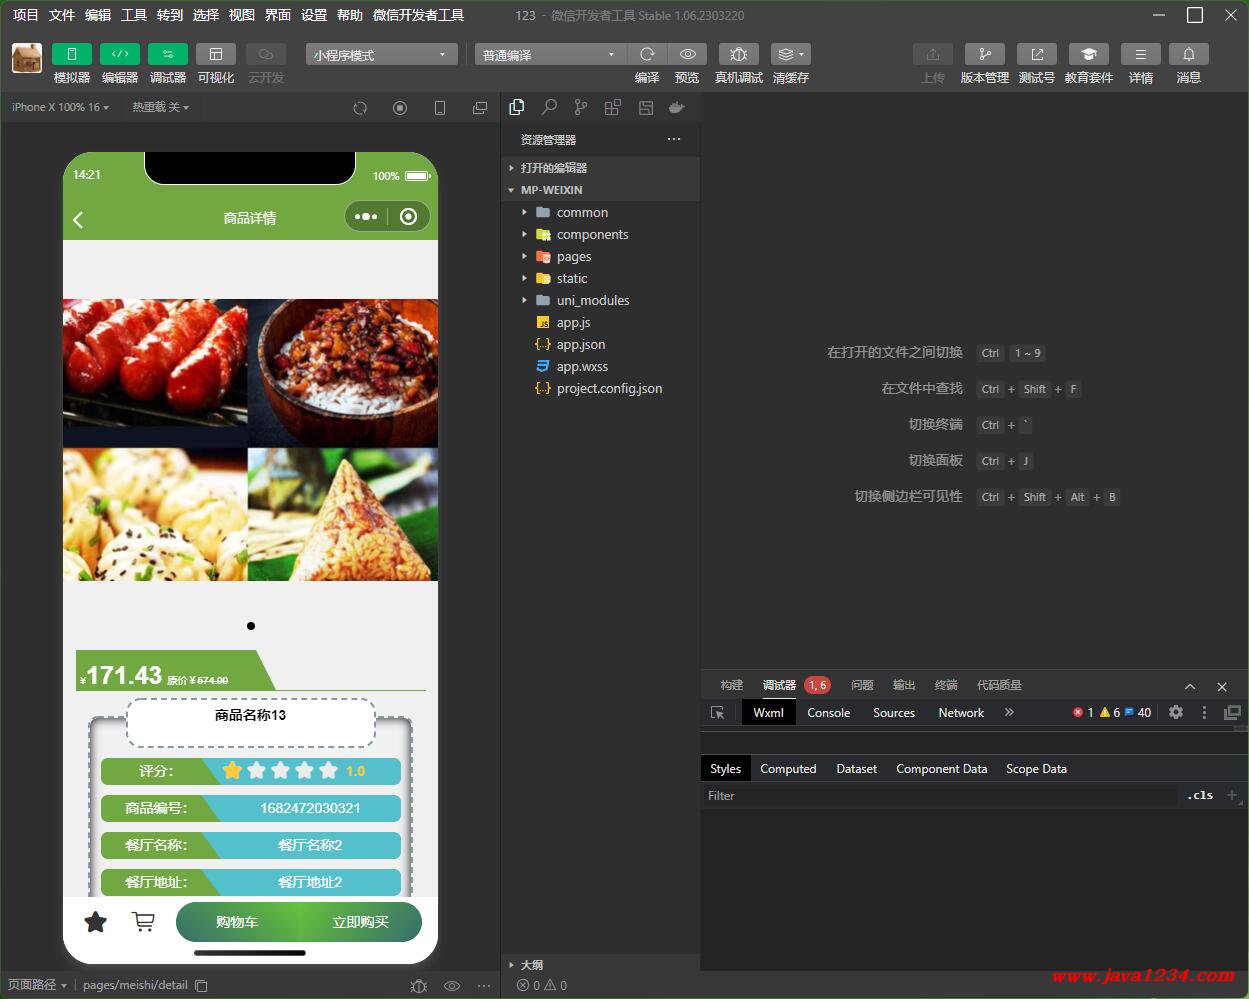Viewport: 1249px width, 999px height.
Task: Open the compile mode dropdown
Action: pyautogui.click(x=550, y=55)
